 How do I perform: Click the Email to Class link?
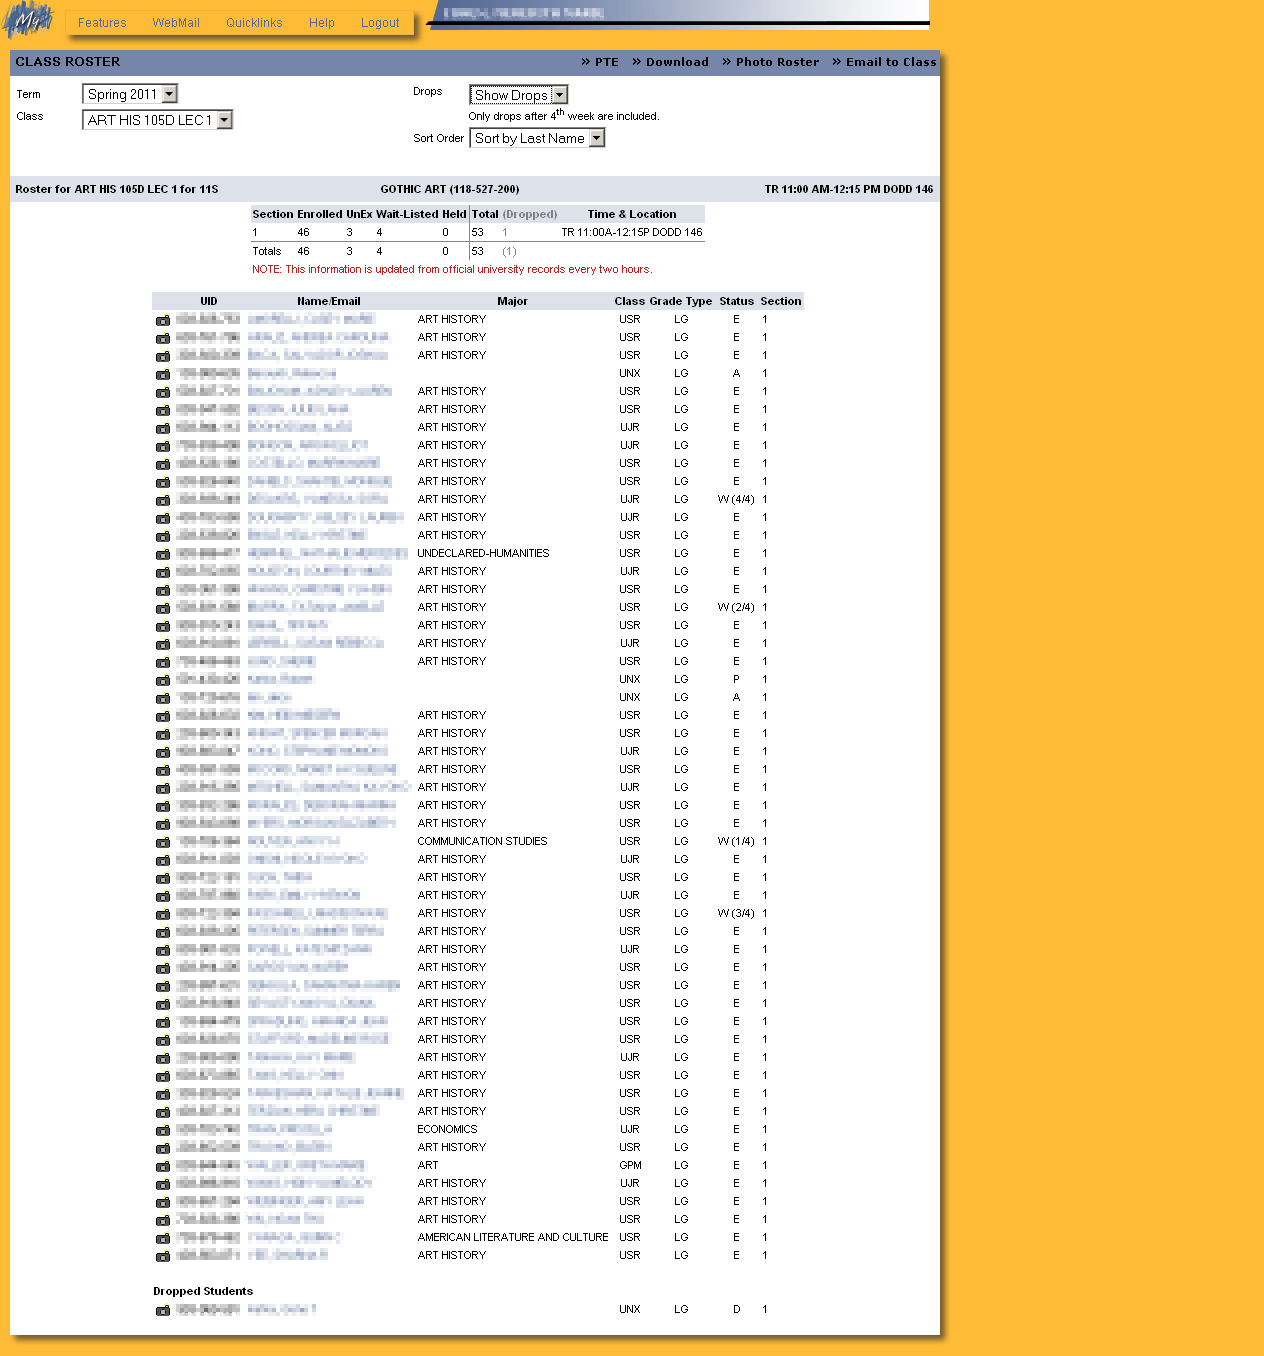[x=890, y=62]
